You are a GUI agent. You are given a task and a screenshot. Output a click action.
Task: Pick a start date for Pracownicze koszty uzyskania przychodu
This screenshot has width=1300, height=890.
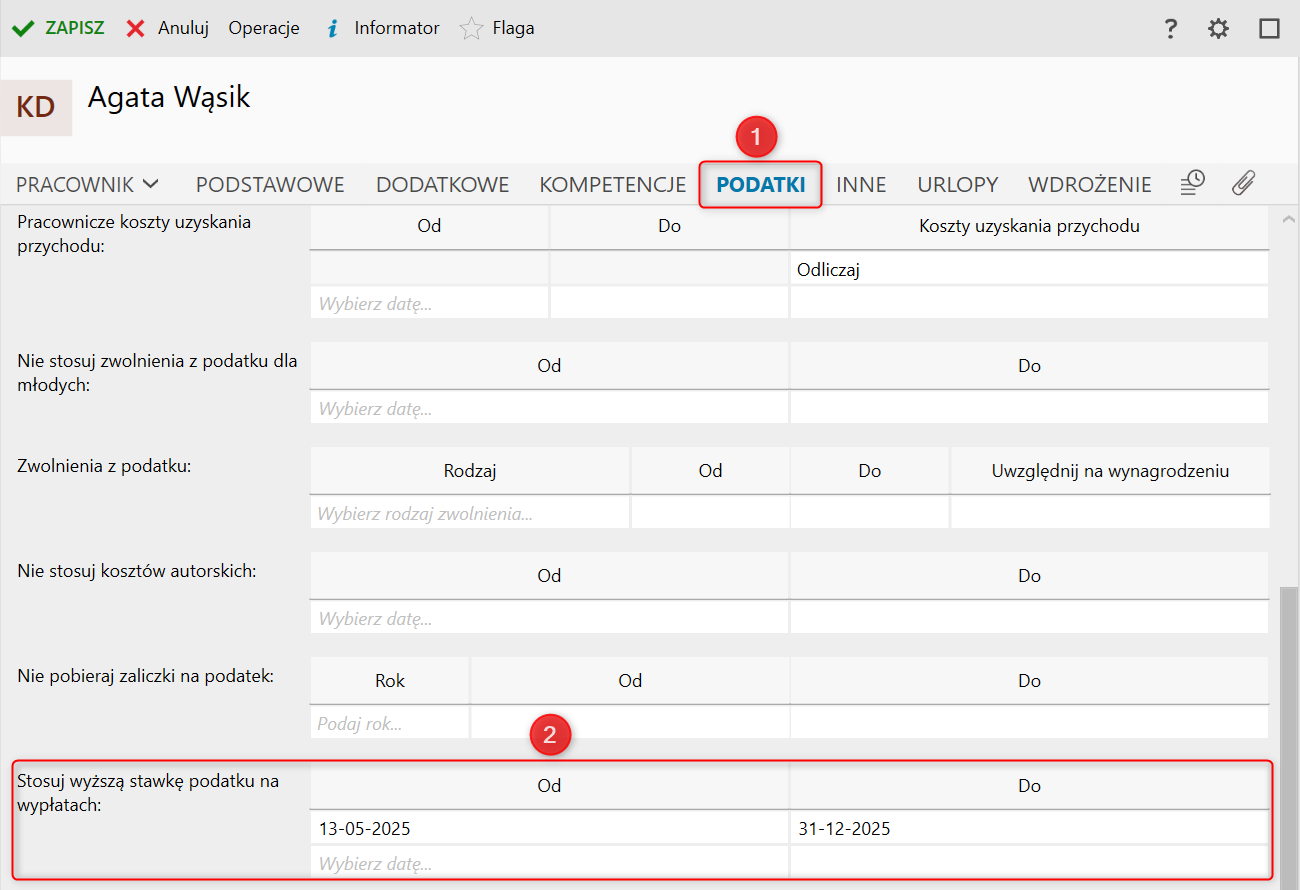pyautogui.click(x=430, y=303)
